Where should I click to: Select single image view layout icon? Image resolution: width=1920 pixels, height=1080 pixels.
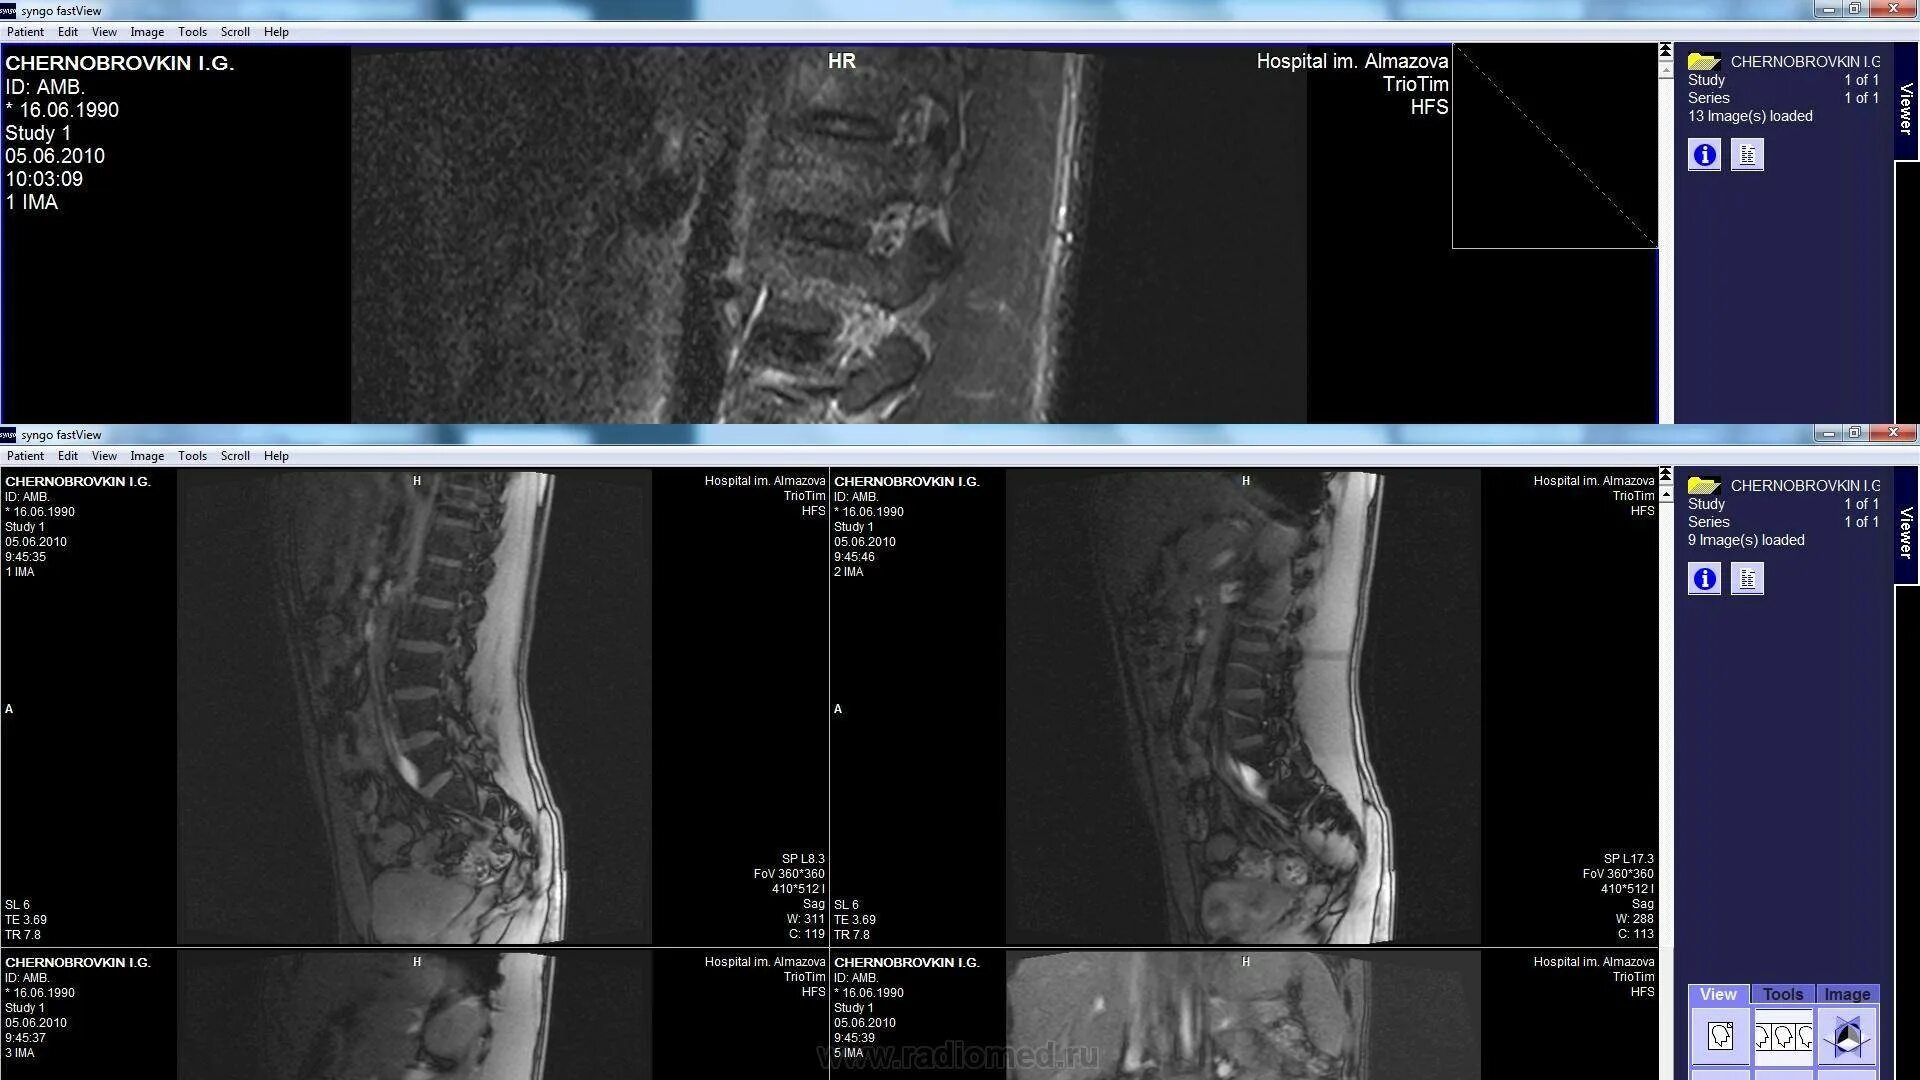(x=1720, y=1036)
